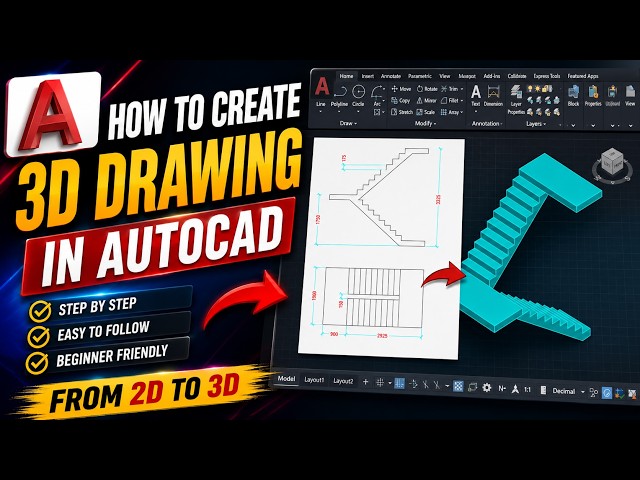Select the Circle tool
This screenshot has height=480, width=640.
click(x=358, y=97)
